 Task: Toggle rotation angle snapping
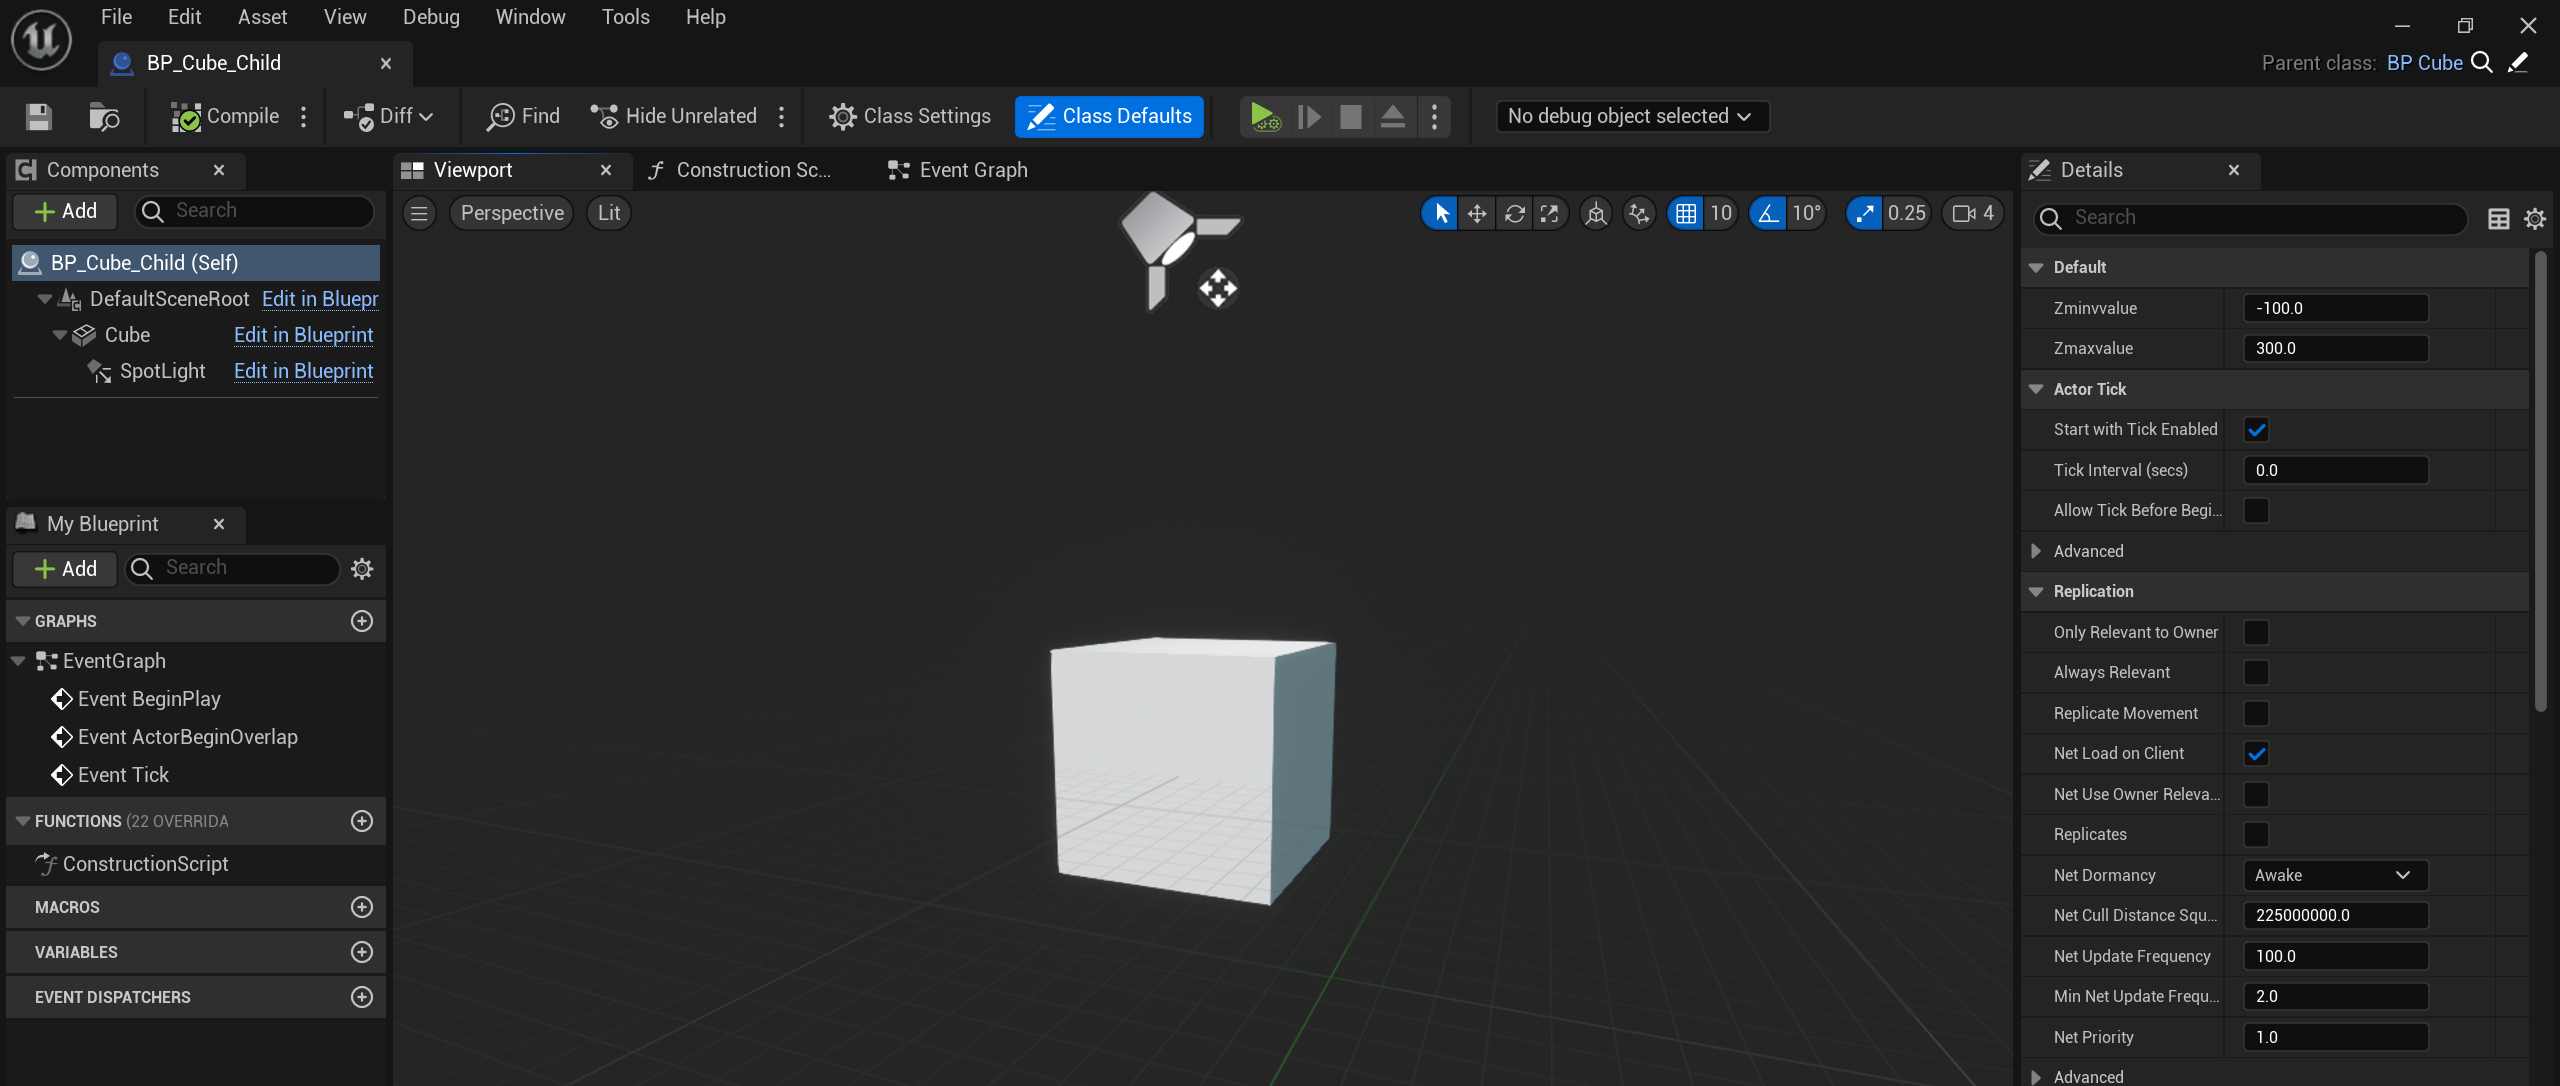pos(1768,213)
